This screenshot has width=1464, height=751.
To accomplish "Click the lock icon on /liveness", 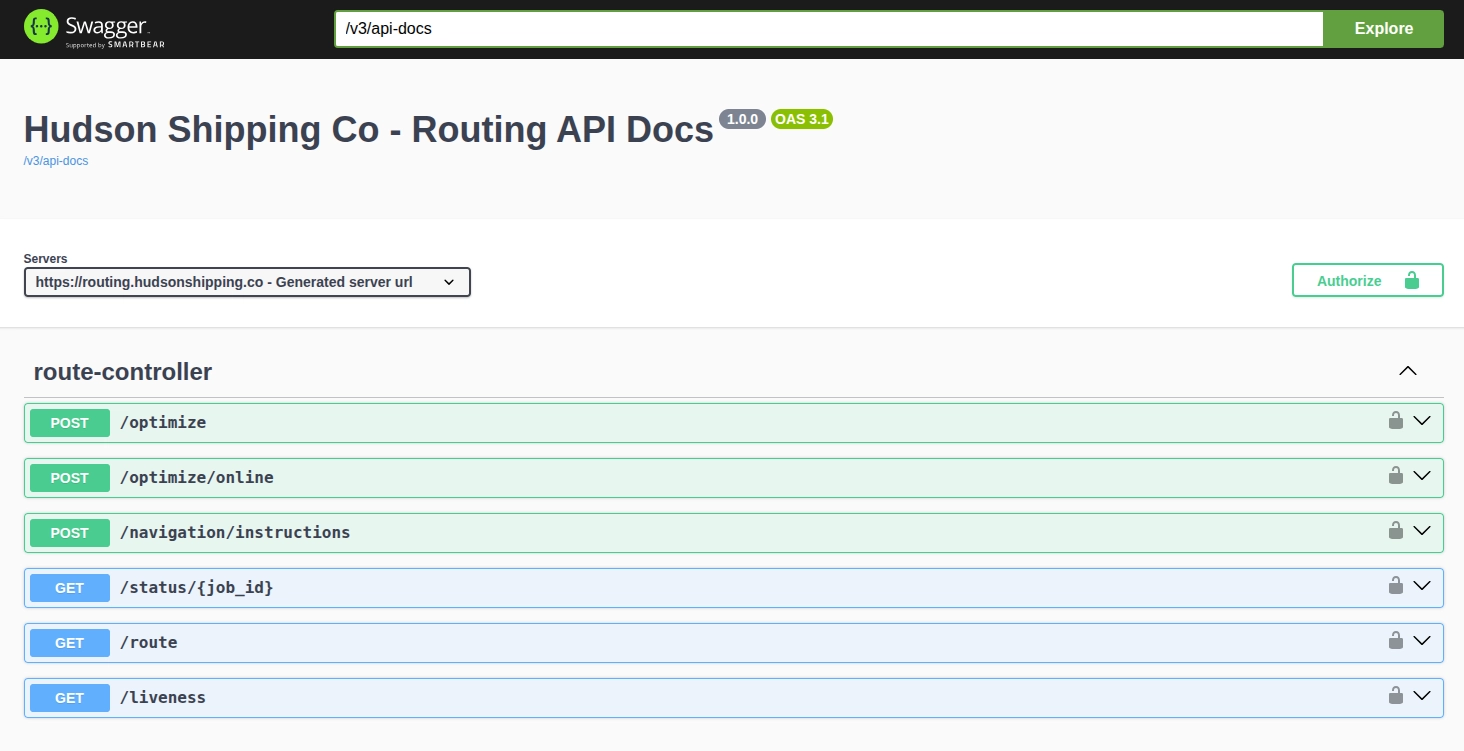I will click(1396, 697).
